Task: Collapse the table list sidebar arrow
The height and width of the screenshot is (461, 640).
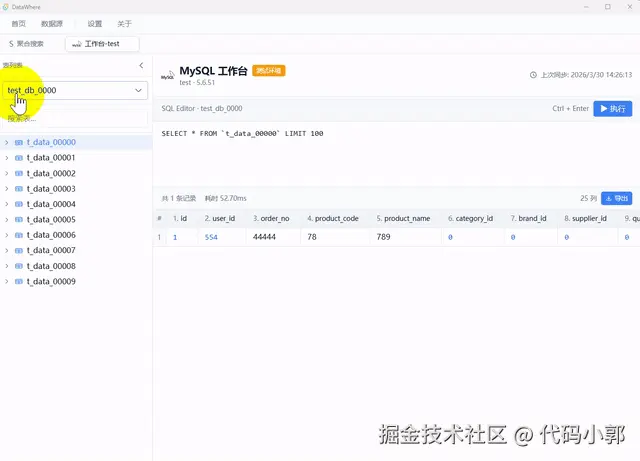Action: [141, 65]
